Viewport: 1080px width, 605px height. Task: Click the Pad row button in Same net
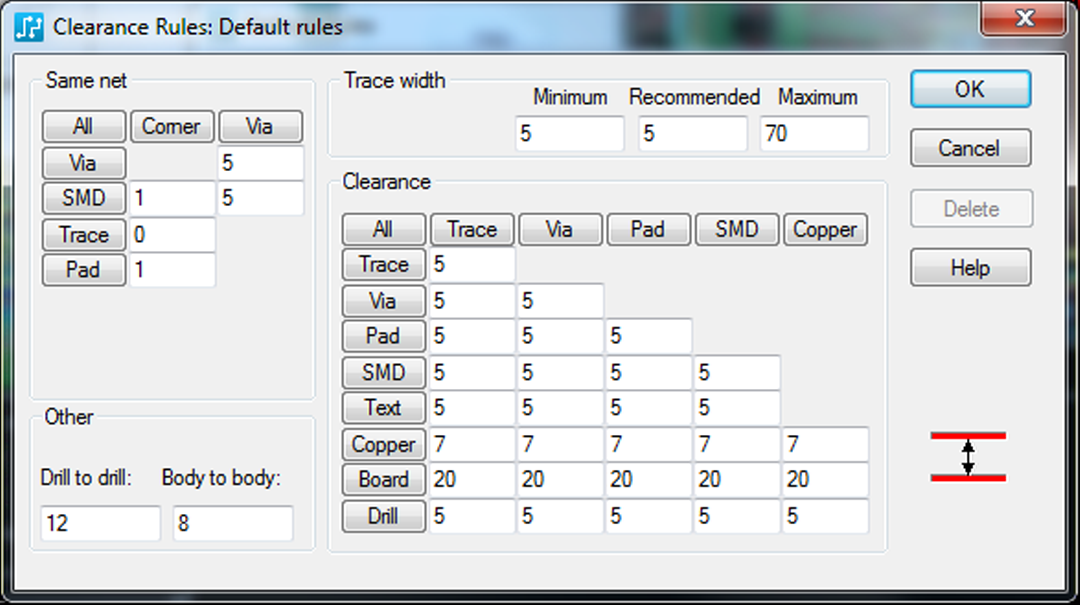(83, 269)
